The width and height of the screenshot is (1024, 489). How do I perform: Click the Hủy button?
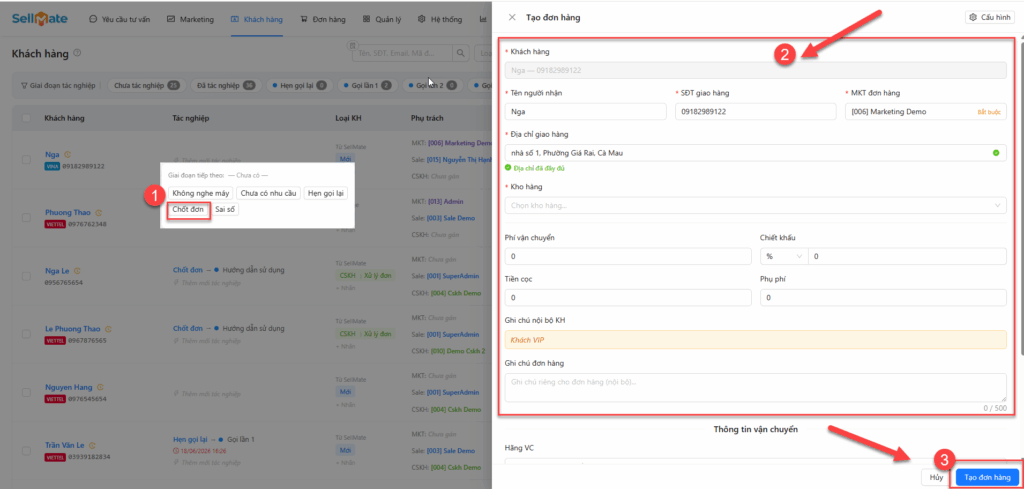pyautogui.click(x=936, y=477)
